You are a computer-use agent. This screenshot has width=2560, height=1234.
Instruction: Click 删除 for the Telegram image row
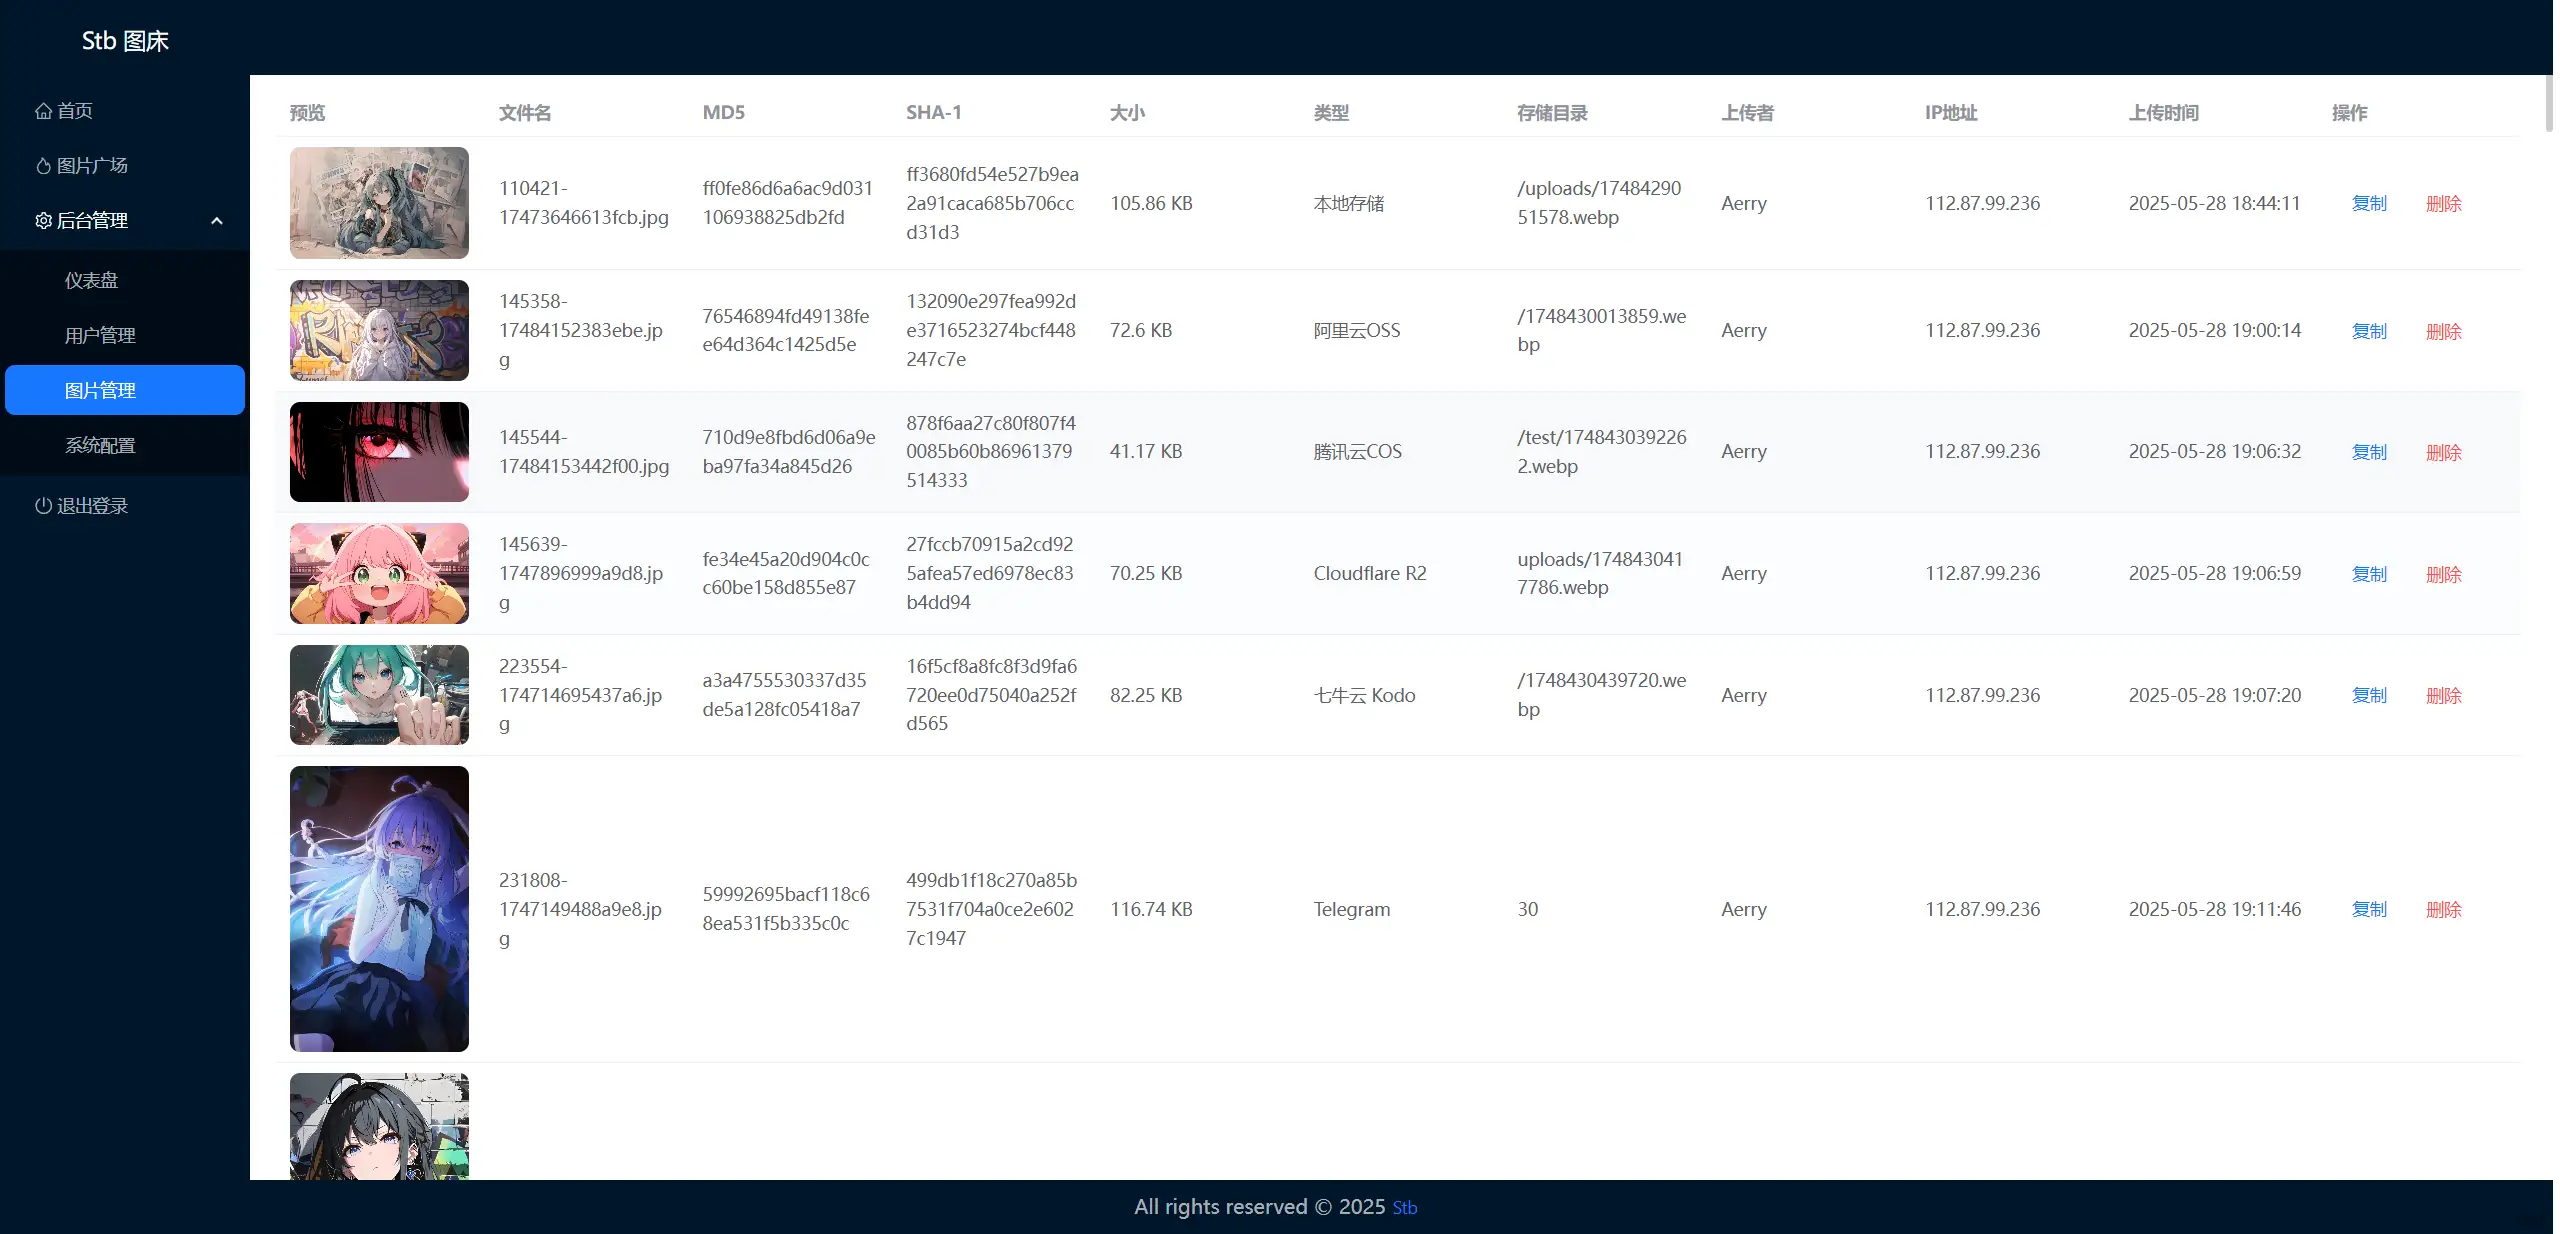(2443, 909)
